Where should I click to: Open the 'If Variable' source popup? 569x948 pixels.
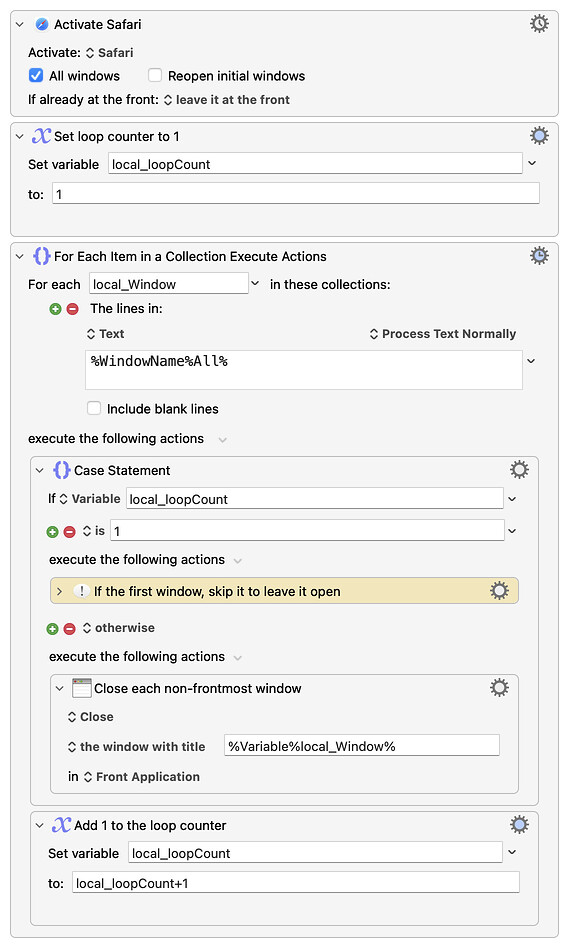(x=89, y=499)
